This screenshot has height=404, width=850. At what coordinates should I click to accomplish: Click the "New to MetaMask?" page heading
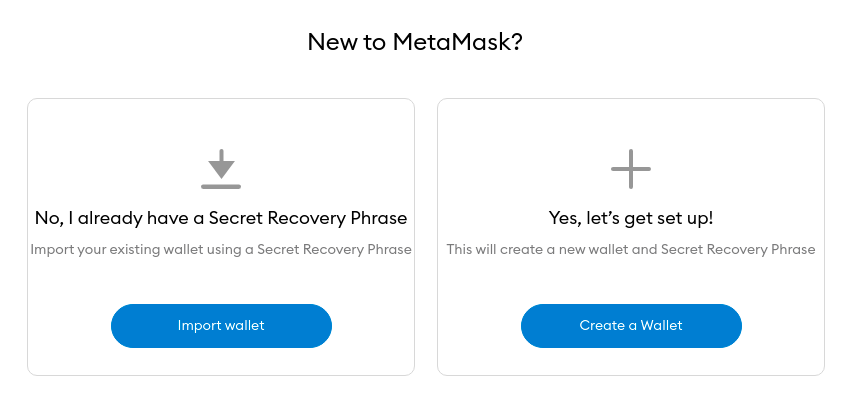pos(415,42)
